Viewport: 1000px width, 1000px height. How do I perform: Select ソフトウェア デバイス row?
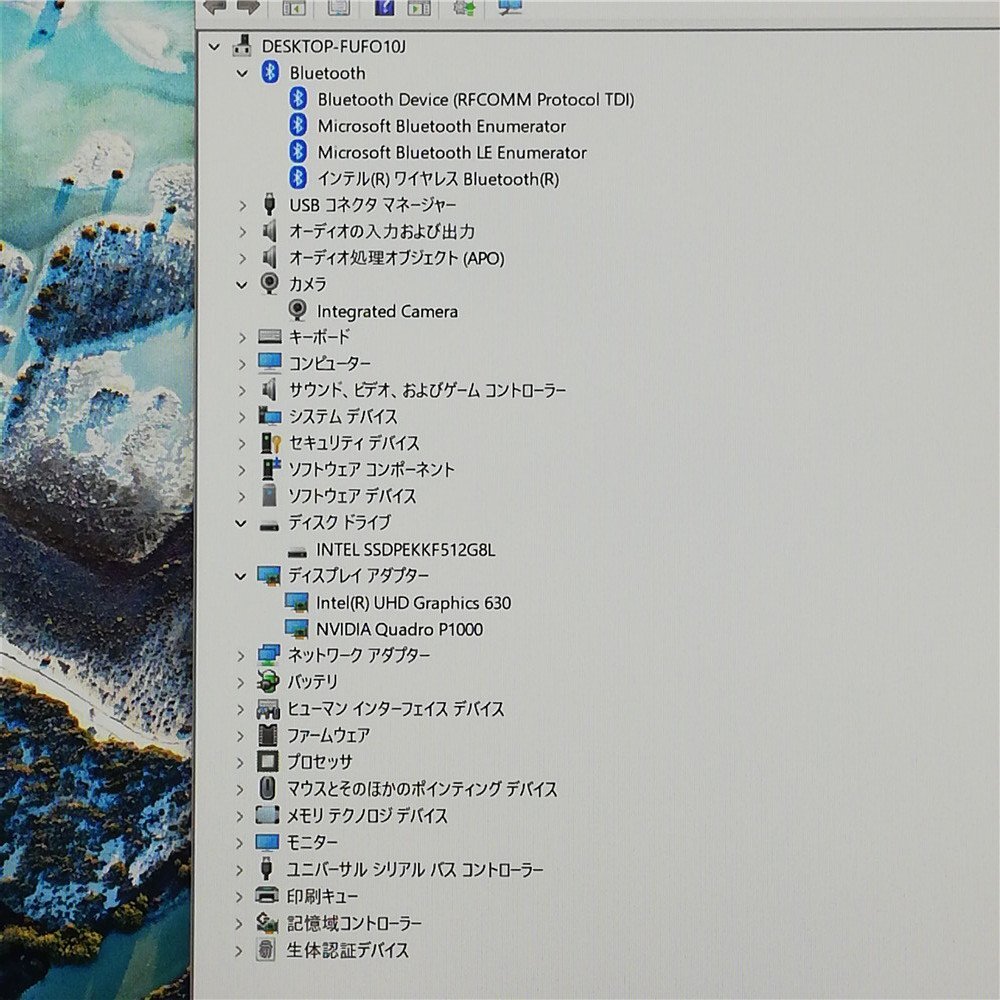point(352,496)
